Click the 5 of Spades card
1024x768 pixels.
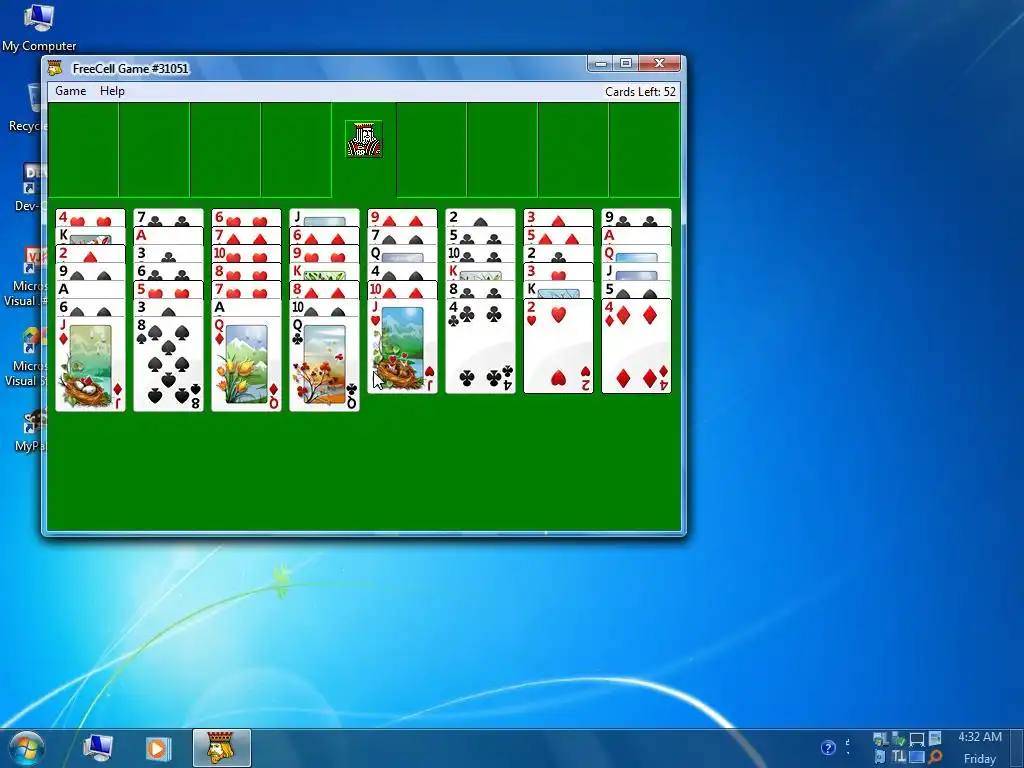coord(636,290)
